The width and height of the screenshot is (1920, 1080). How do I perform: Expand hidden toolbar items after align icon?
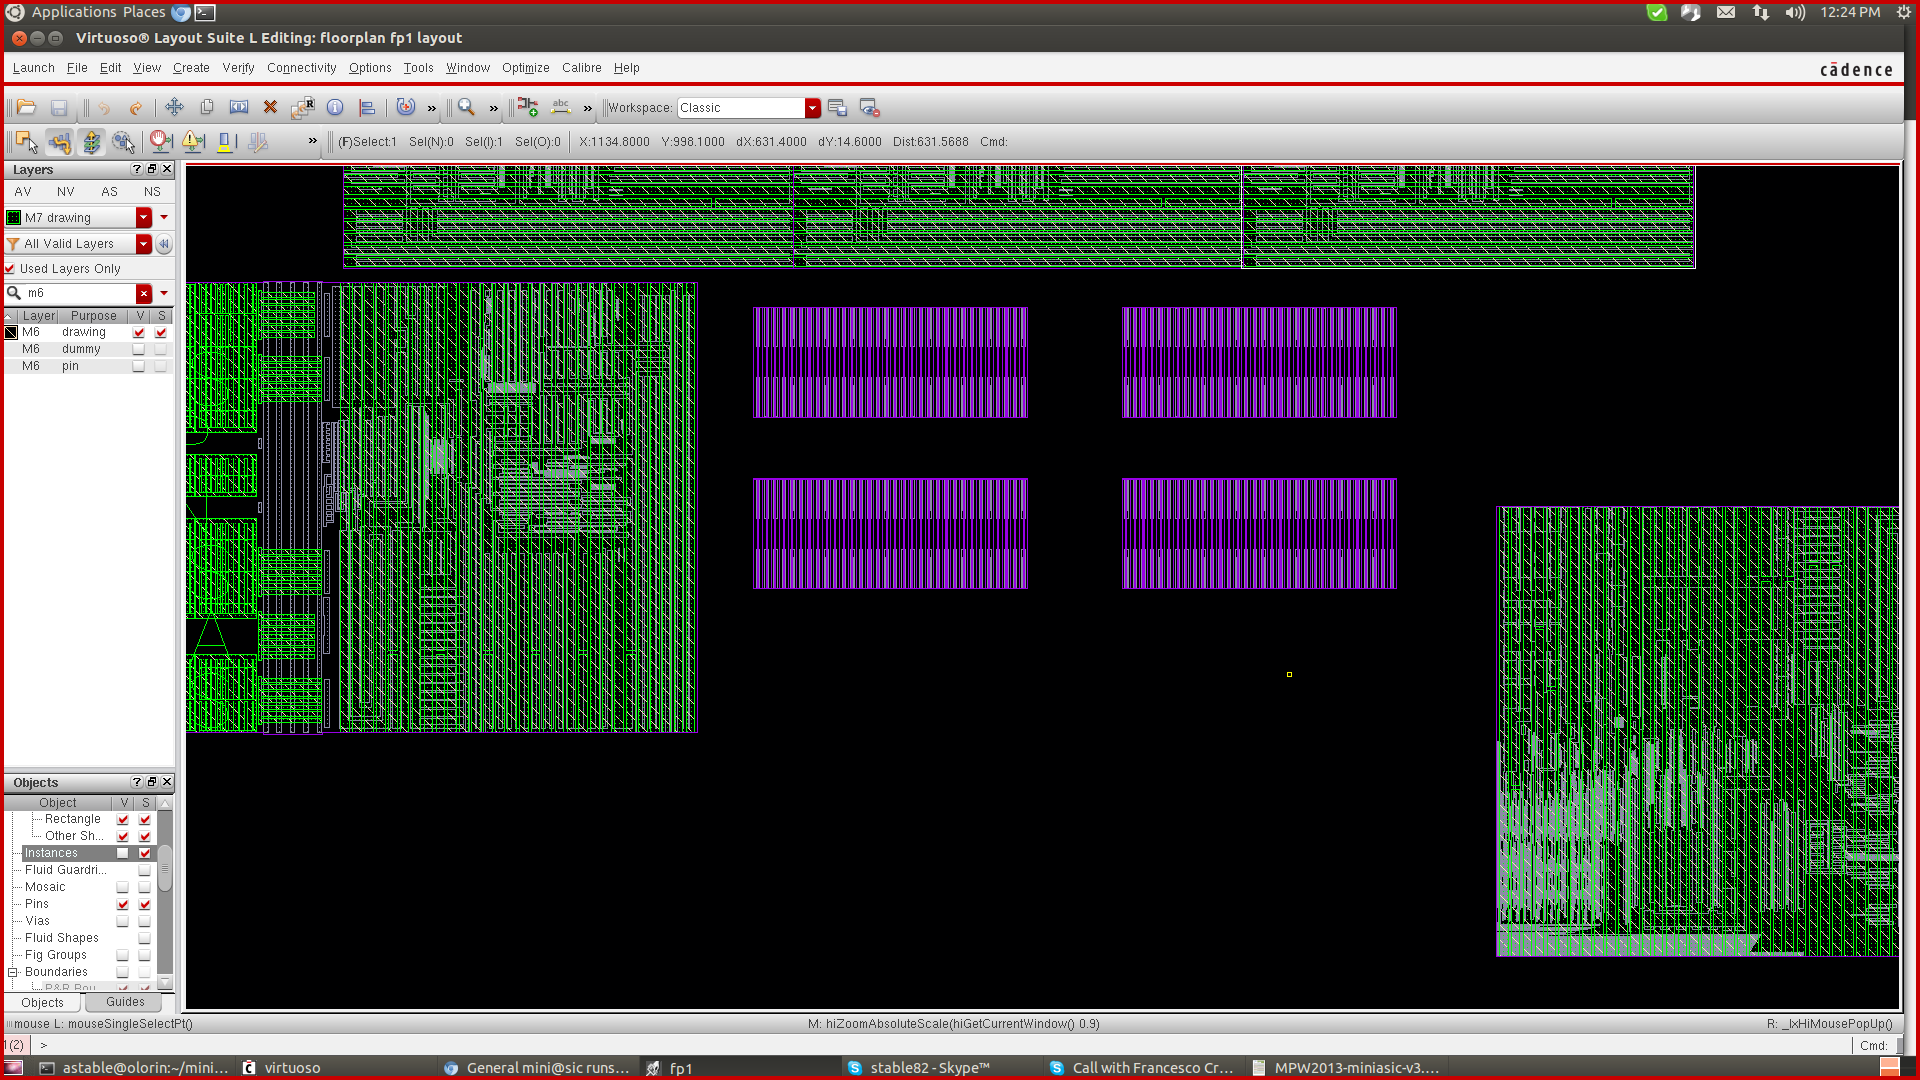tap(432, 108)
